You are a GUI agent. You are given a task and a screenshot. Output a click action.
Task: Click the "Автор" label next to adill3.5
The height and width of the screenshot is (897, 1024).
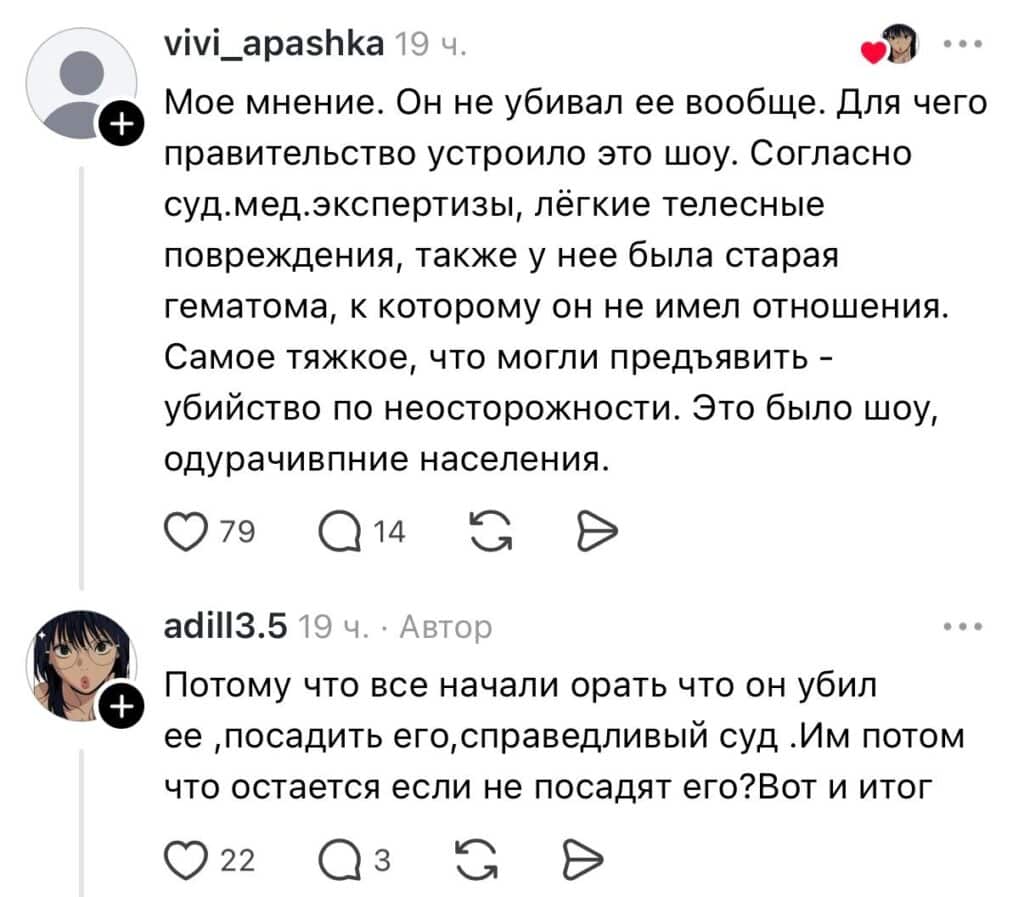445,627
